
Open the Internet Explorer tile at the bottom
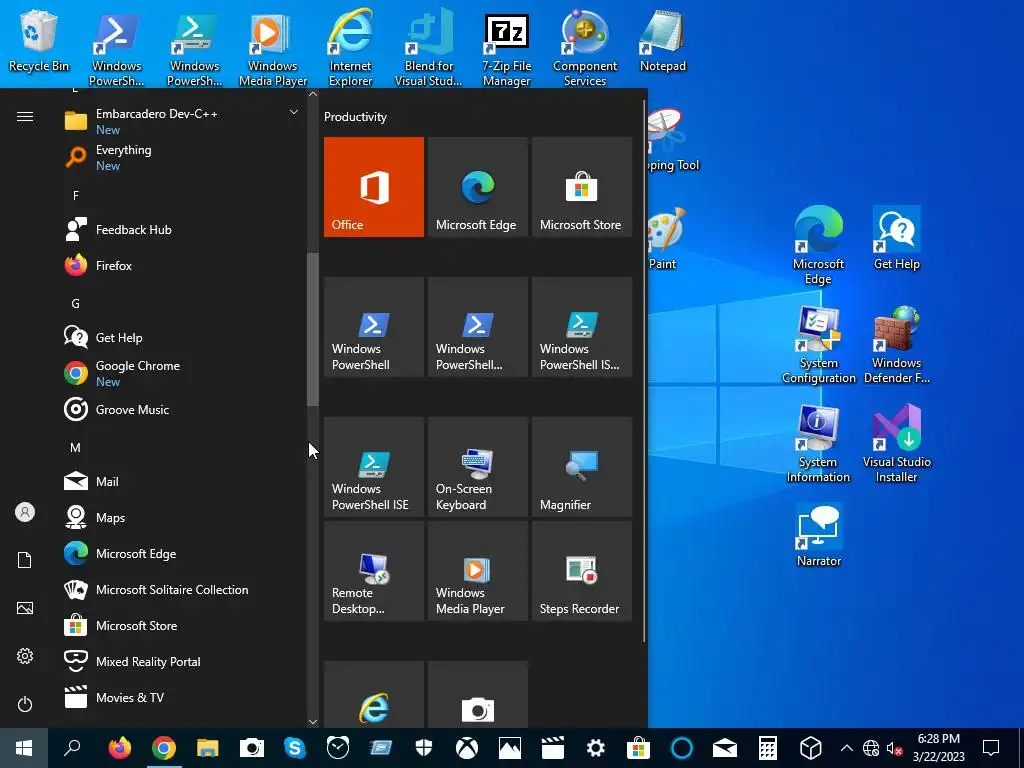(374, 695)
